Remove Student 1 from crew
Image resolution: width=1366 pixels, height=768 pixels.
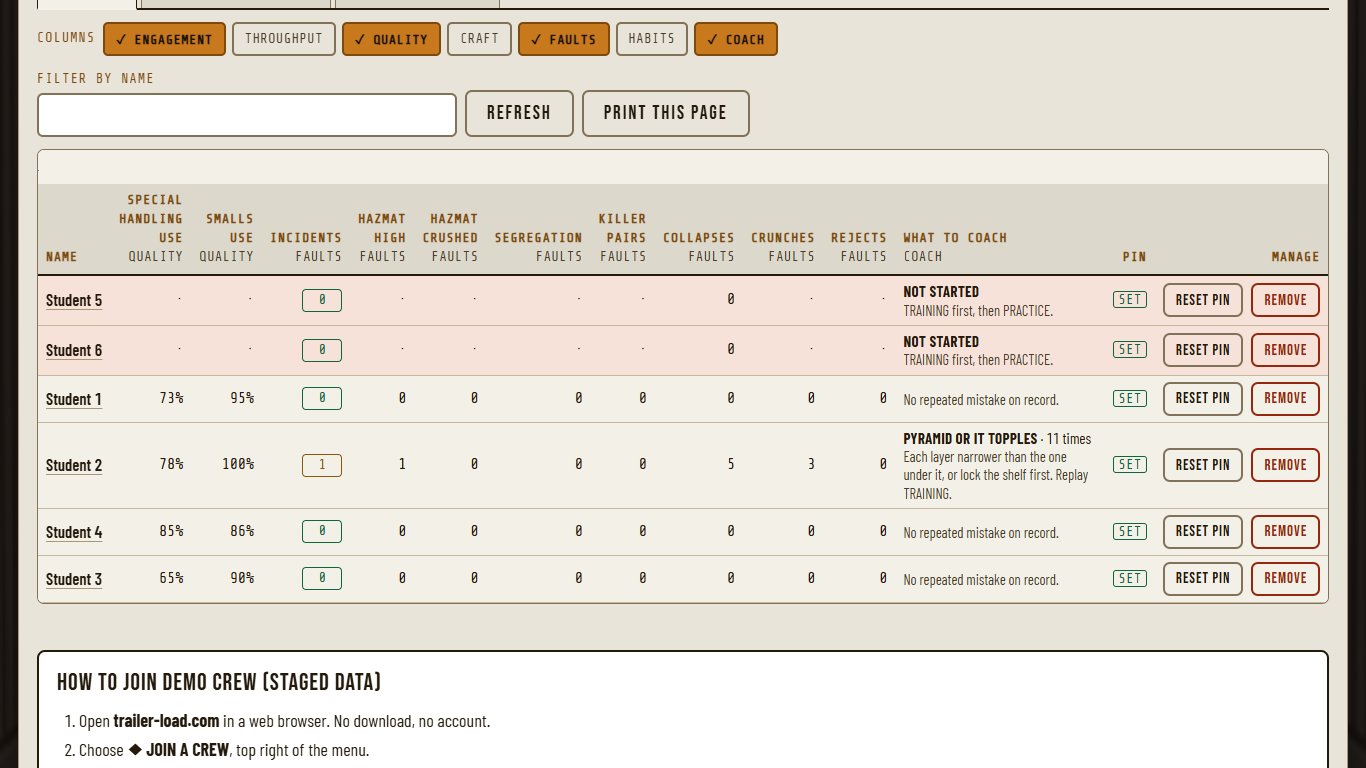pos(1285,398)
